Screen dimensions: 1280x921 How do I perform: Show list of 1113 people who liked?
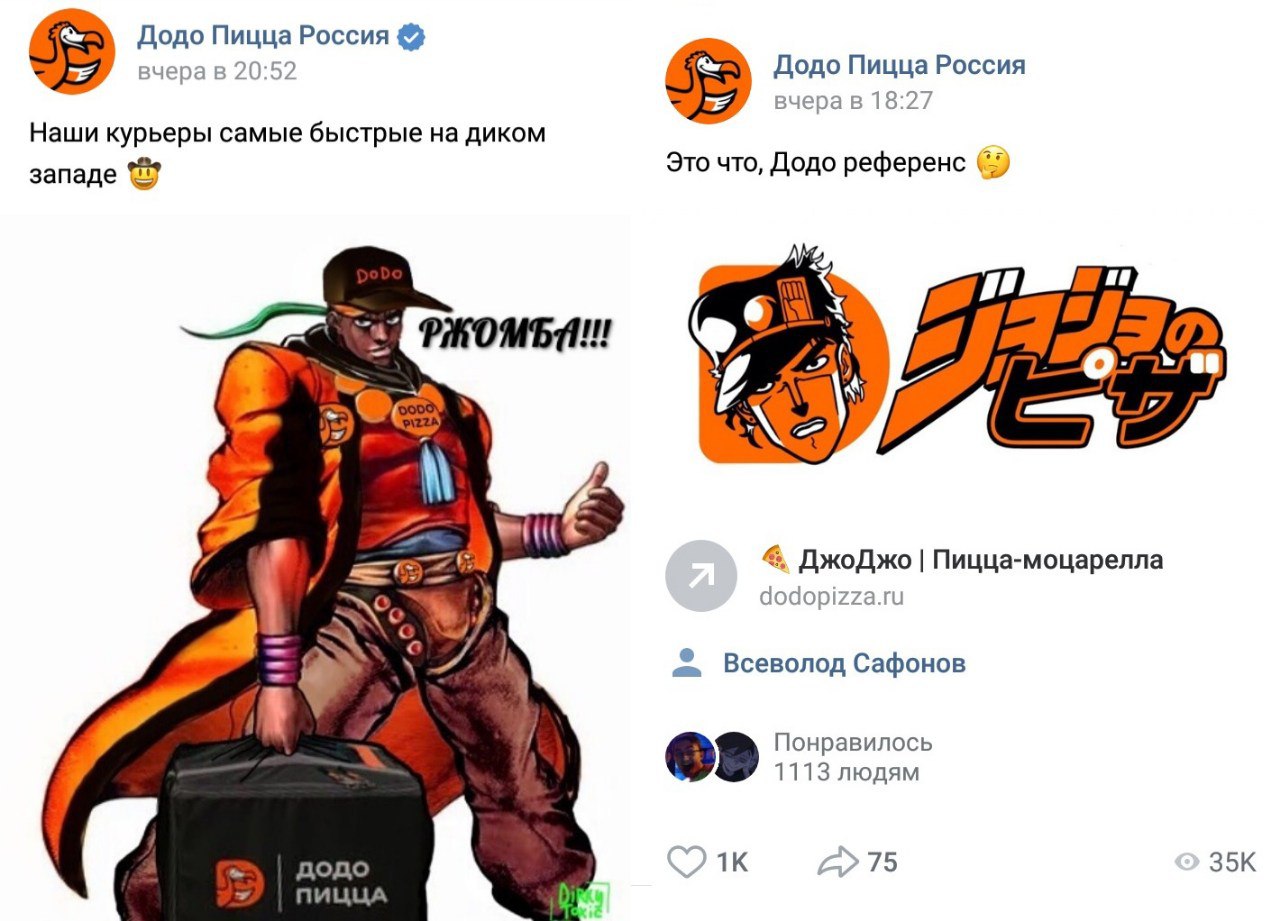click(853, 757)
